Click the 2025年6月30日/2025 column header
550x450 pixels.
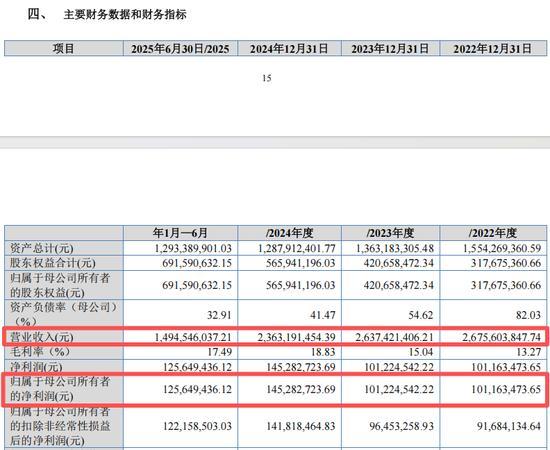tap(180, 48)
